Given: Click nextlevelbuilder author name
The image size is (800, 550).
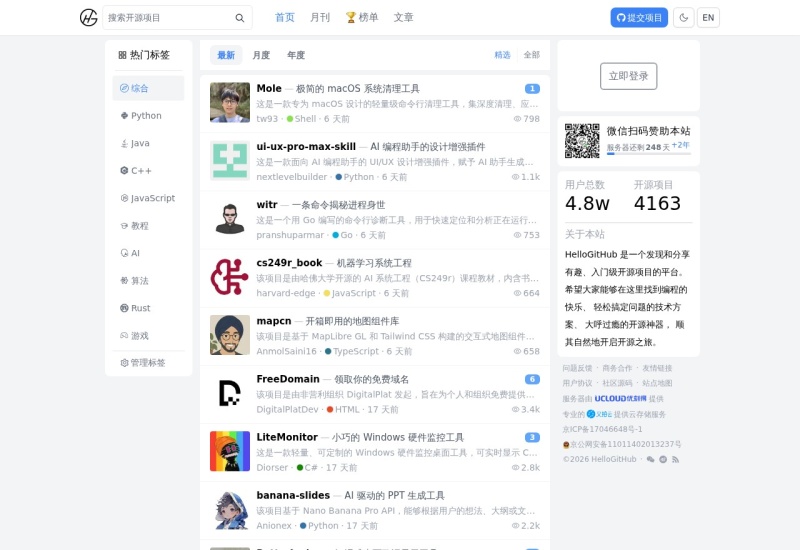Looking at the screenshot, I should [291, 177].
